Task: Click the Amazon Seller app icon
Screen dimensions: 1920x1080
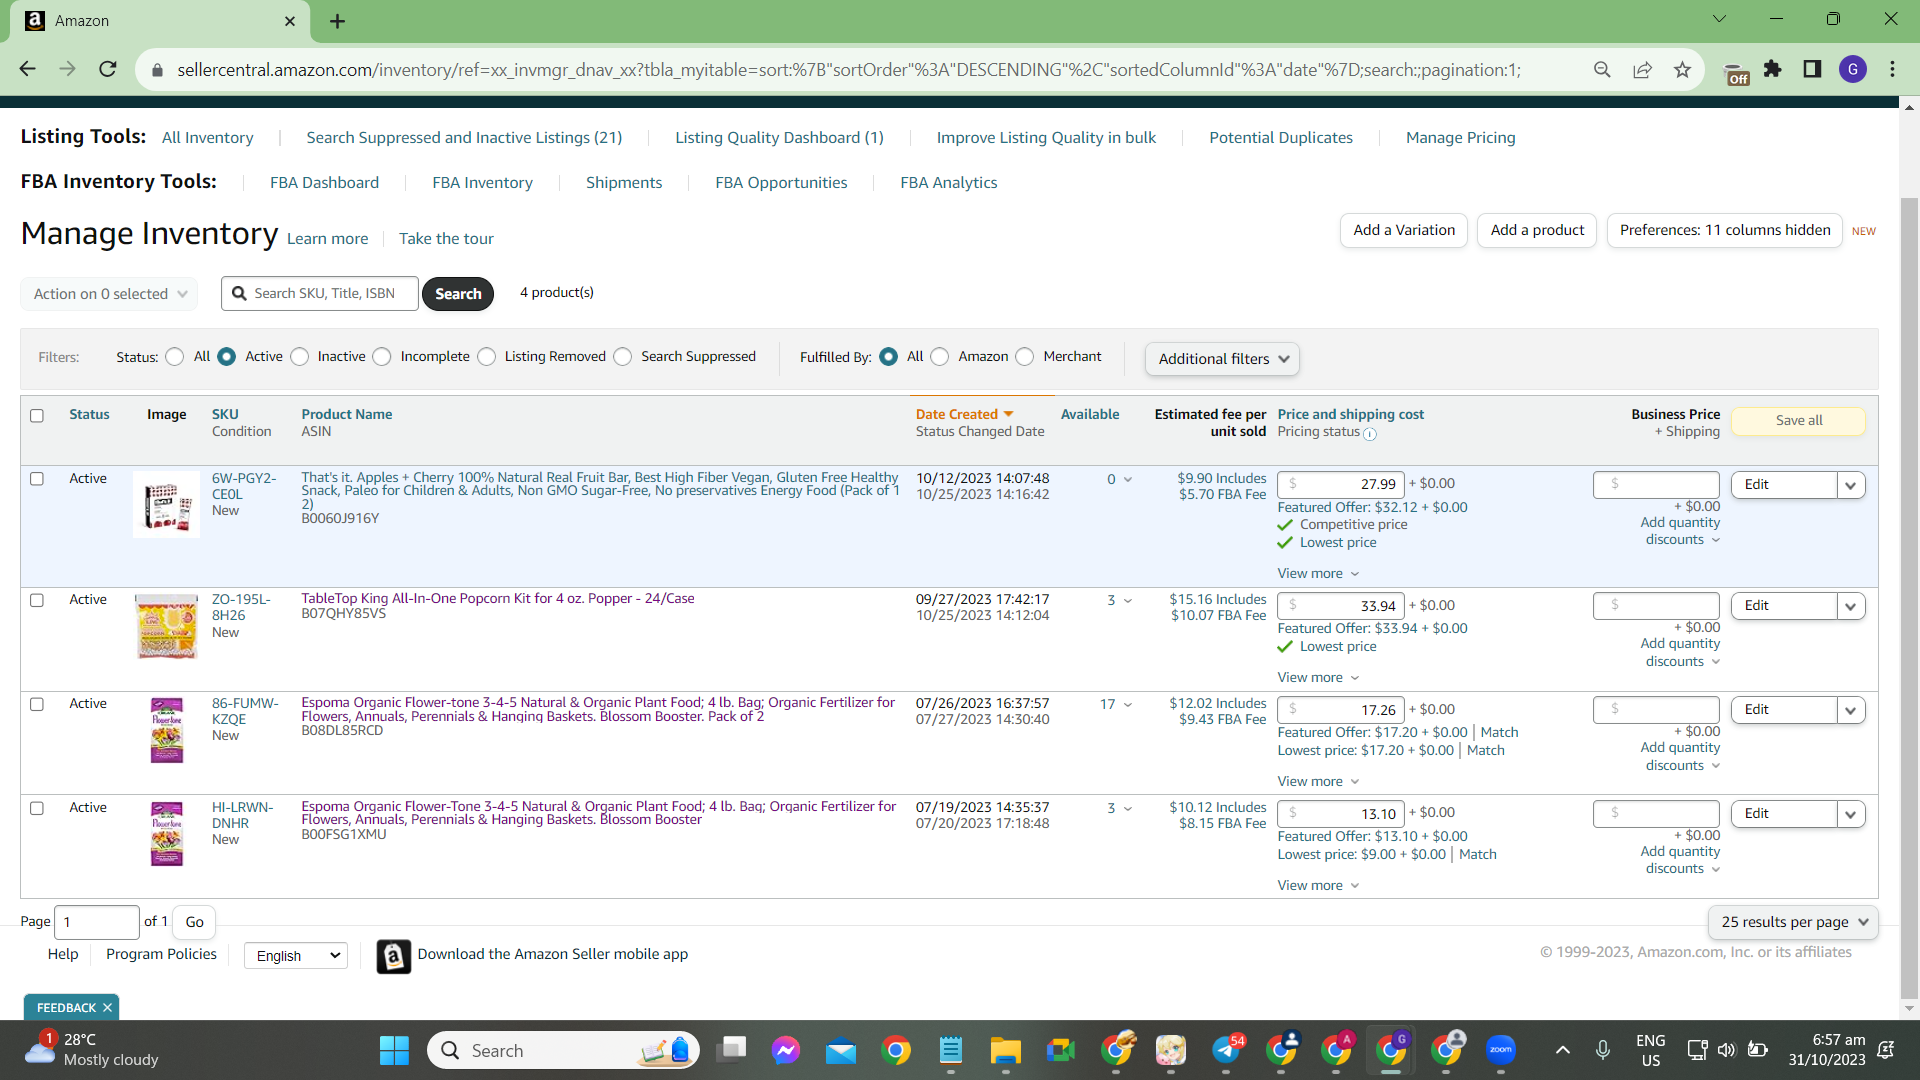Action: [393, 956]
